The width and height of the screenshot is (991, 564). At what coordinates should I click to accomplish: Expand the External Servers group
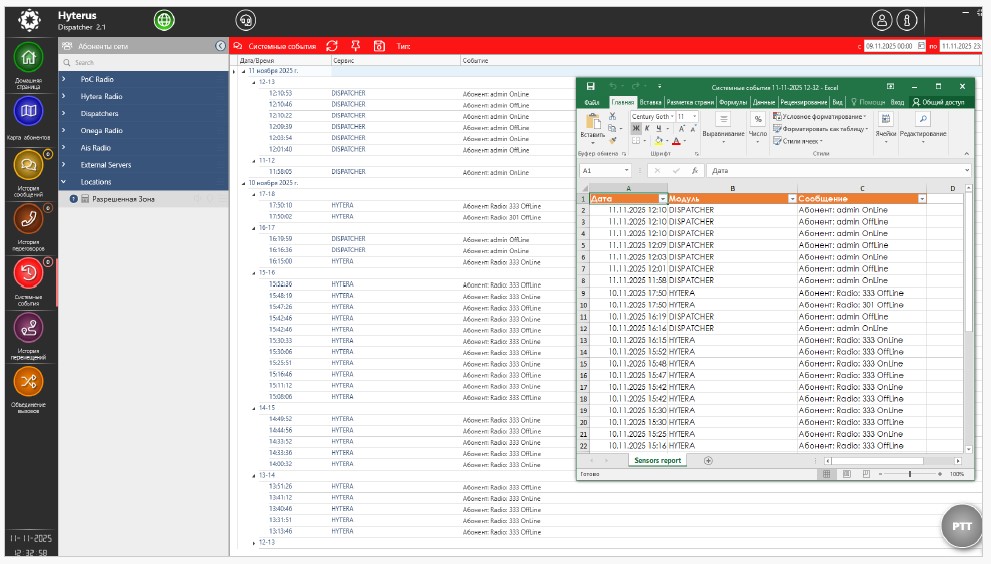point(64,164)
